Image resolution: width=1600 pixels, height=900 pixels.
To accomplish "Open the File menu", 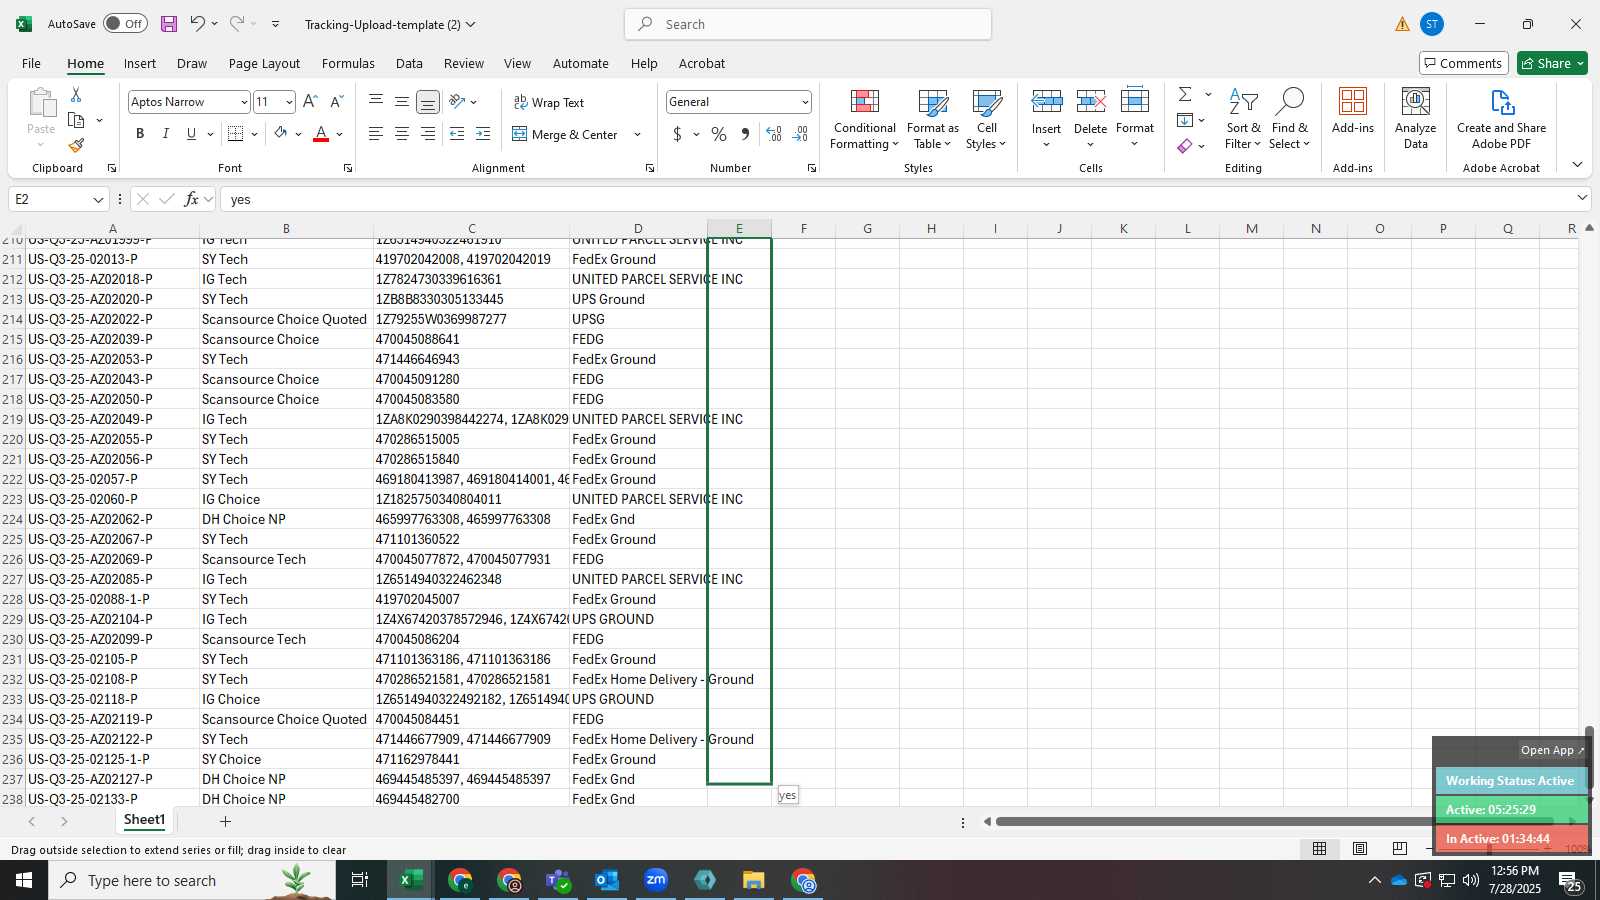I will [x=31, y=63].
